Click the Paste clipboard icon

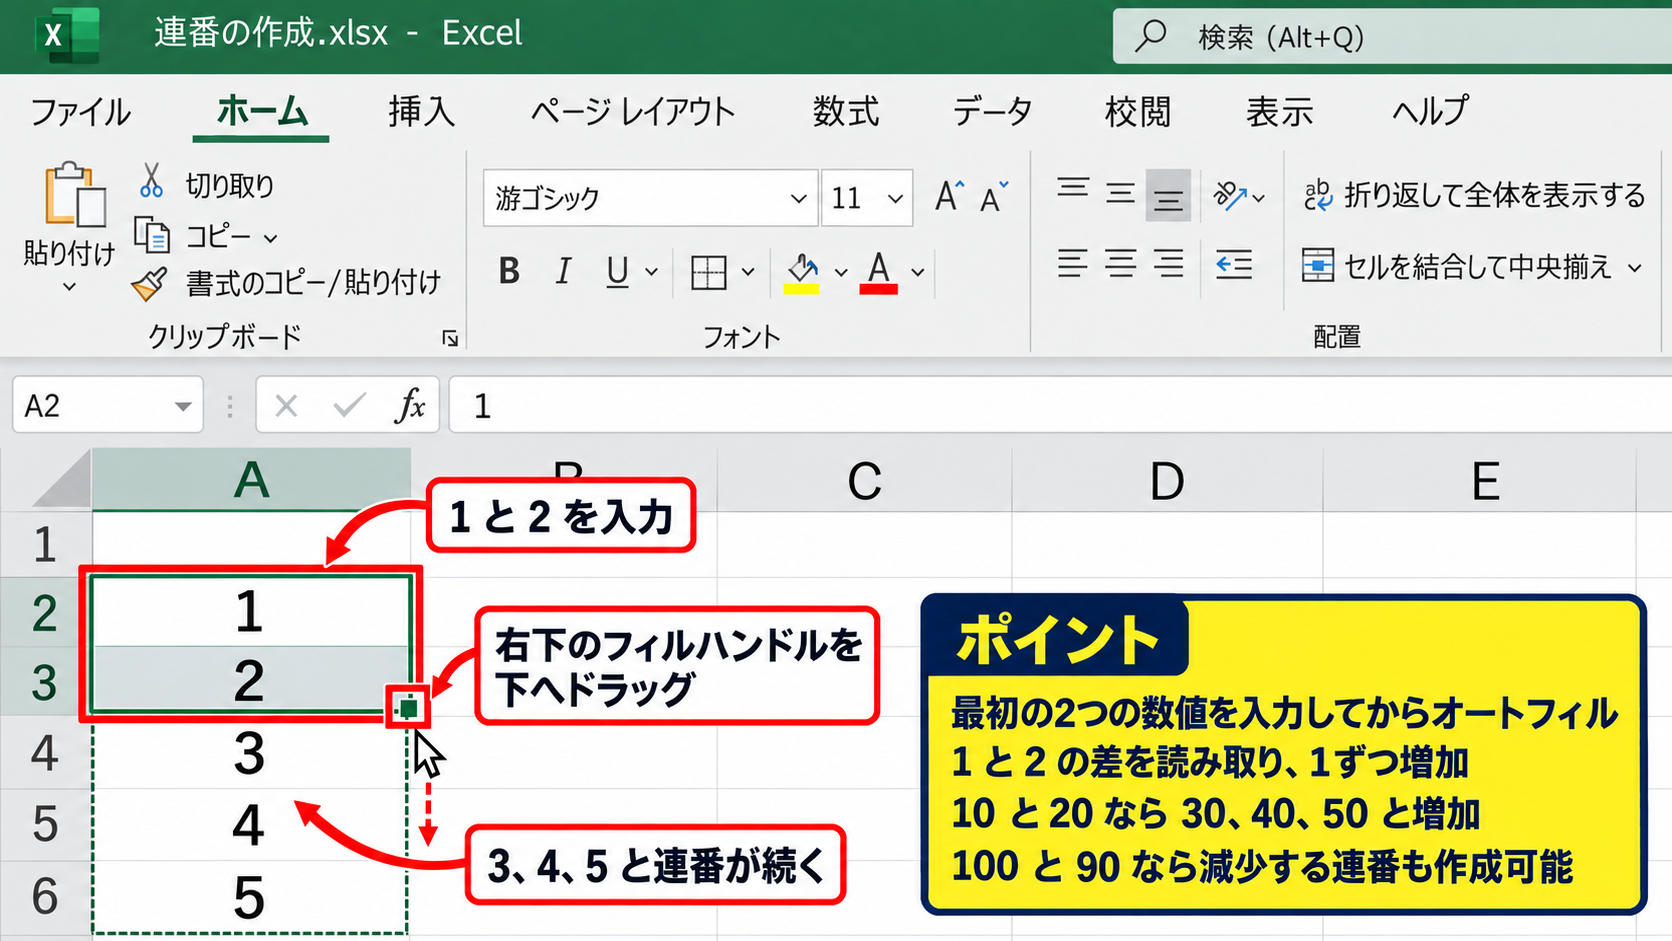pos(74,195)
